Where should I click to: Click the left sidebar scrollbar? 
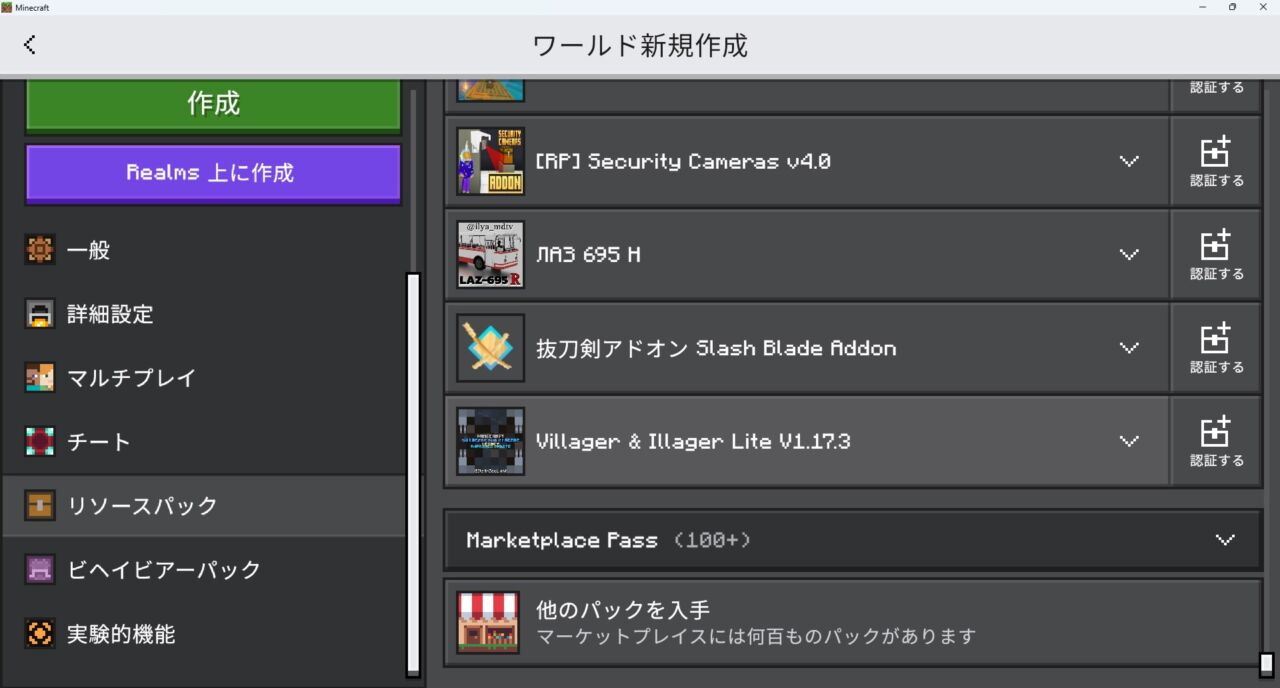point(413,474)
